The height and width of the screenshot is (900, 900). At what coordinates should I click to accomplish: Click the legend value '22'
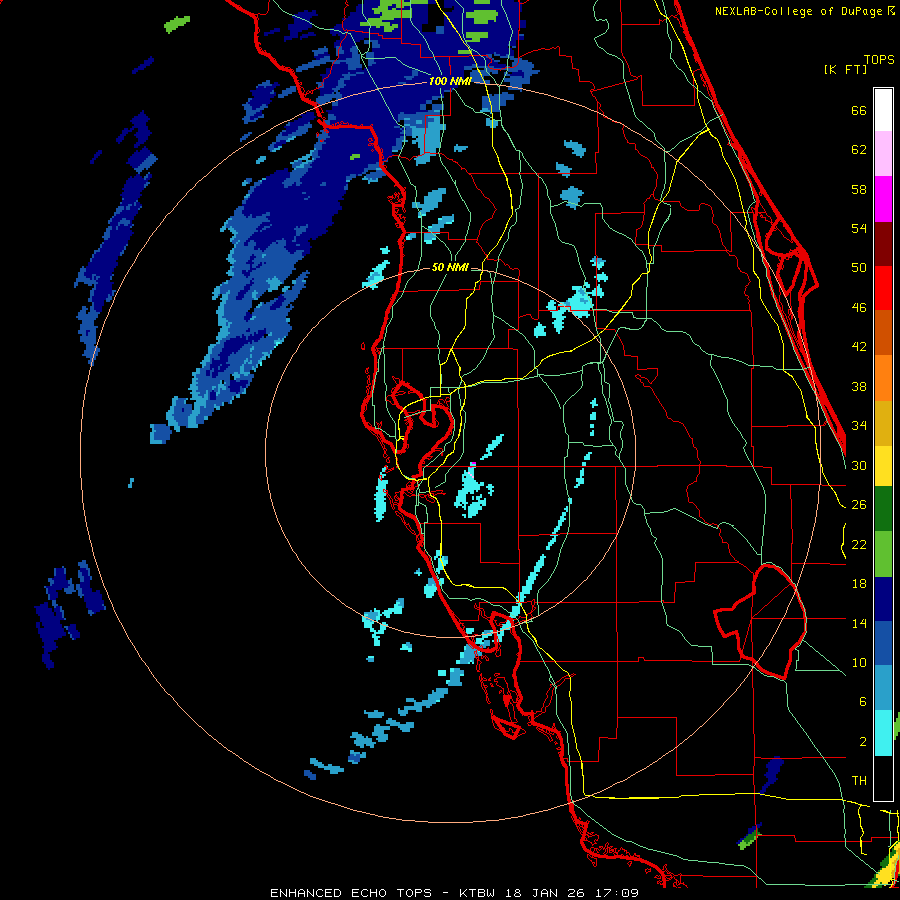pyautogui.click(x=859, y=545)
